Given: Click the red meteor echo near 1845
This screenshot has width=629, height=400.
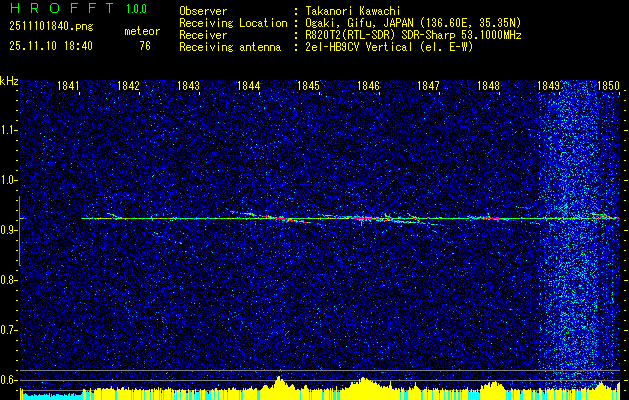Looking at the screenshot, I should (x=287, y=219).
